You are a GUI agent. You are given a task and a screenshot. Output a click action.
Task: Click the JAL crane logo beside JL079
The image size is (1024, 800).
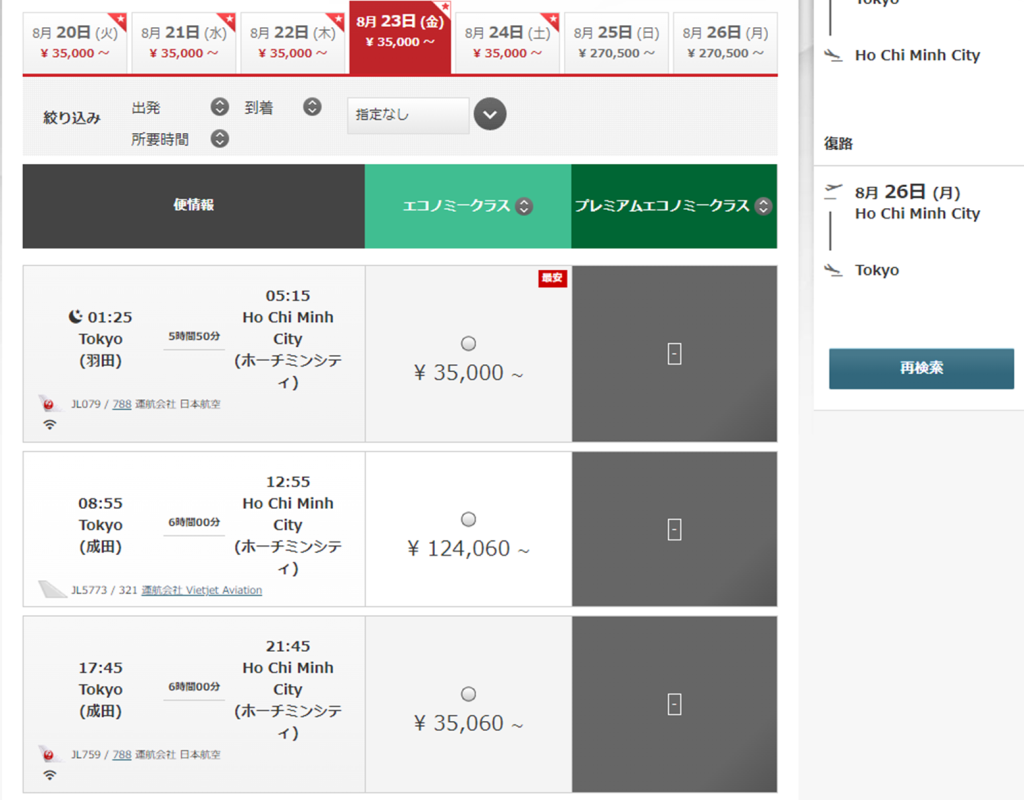(47, 404)
